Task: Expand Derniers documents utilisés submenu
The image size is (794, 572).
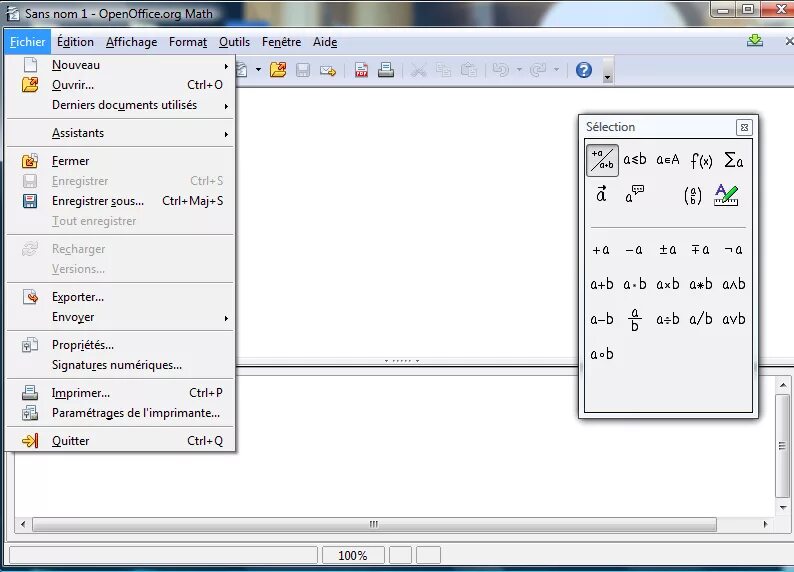Action: click(120, 105)
